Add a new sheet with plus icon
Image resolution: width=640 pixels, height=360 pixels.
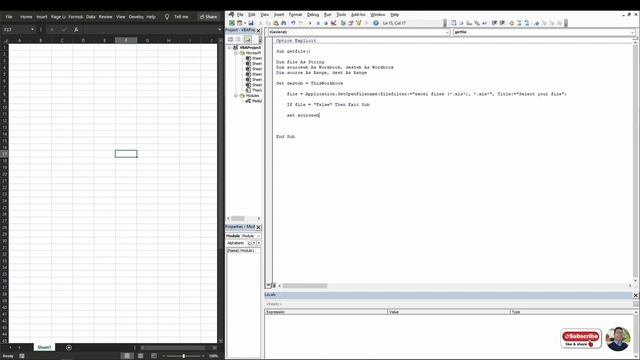69,347
